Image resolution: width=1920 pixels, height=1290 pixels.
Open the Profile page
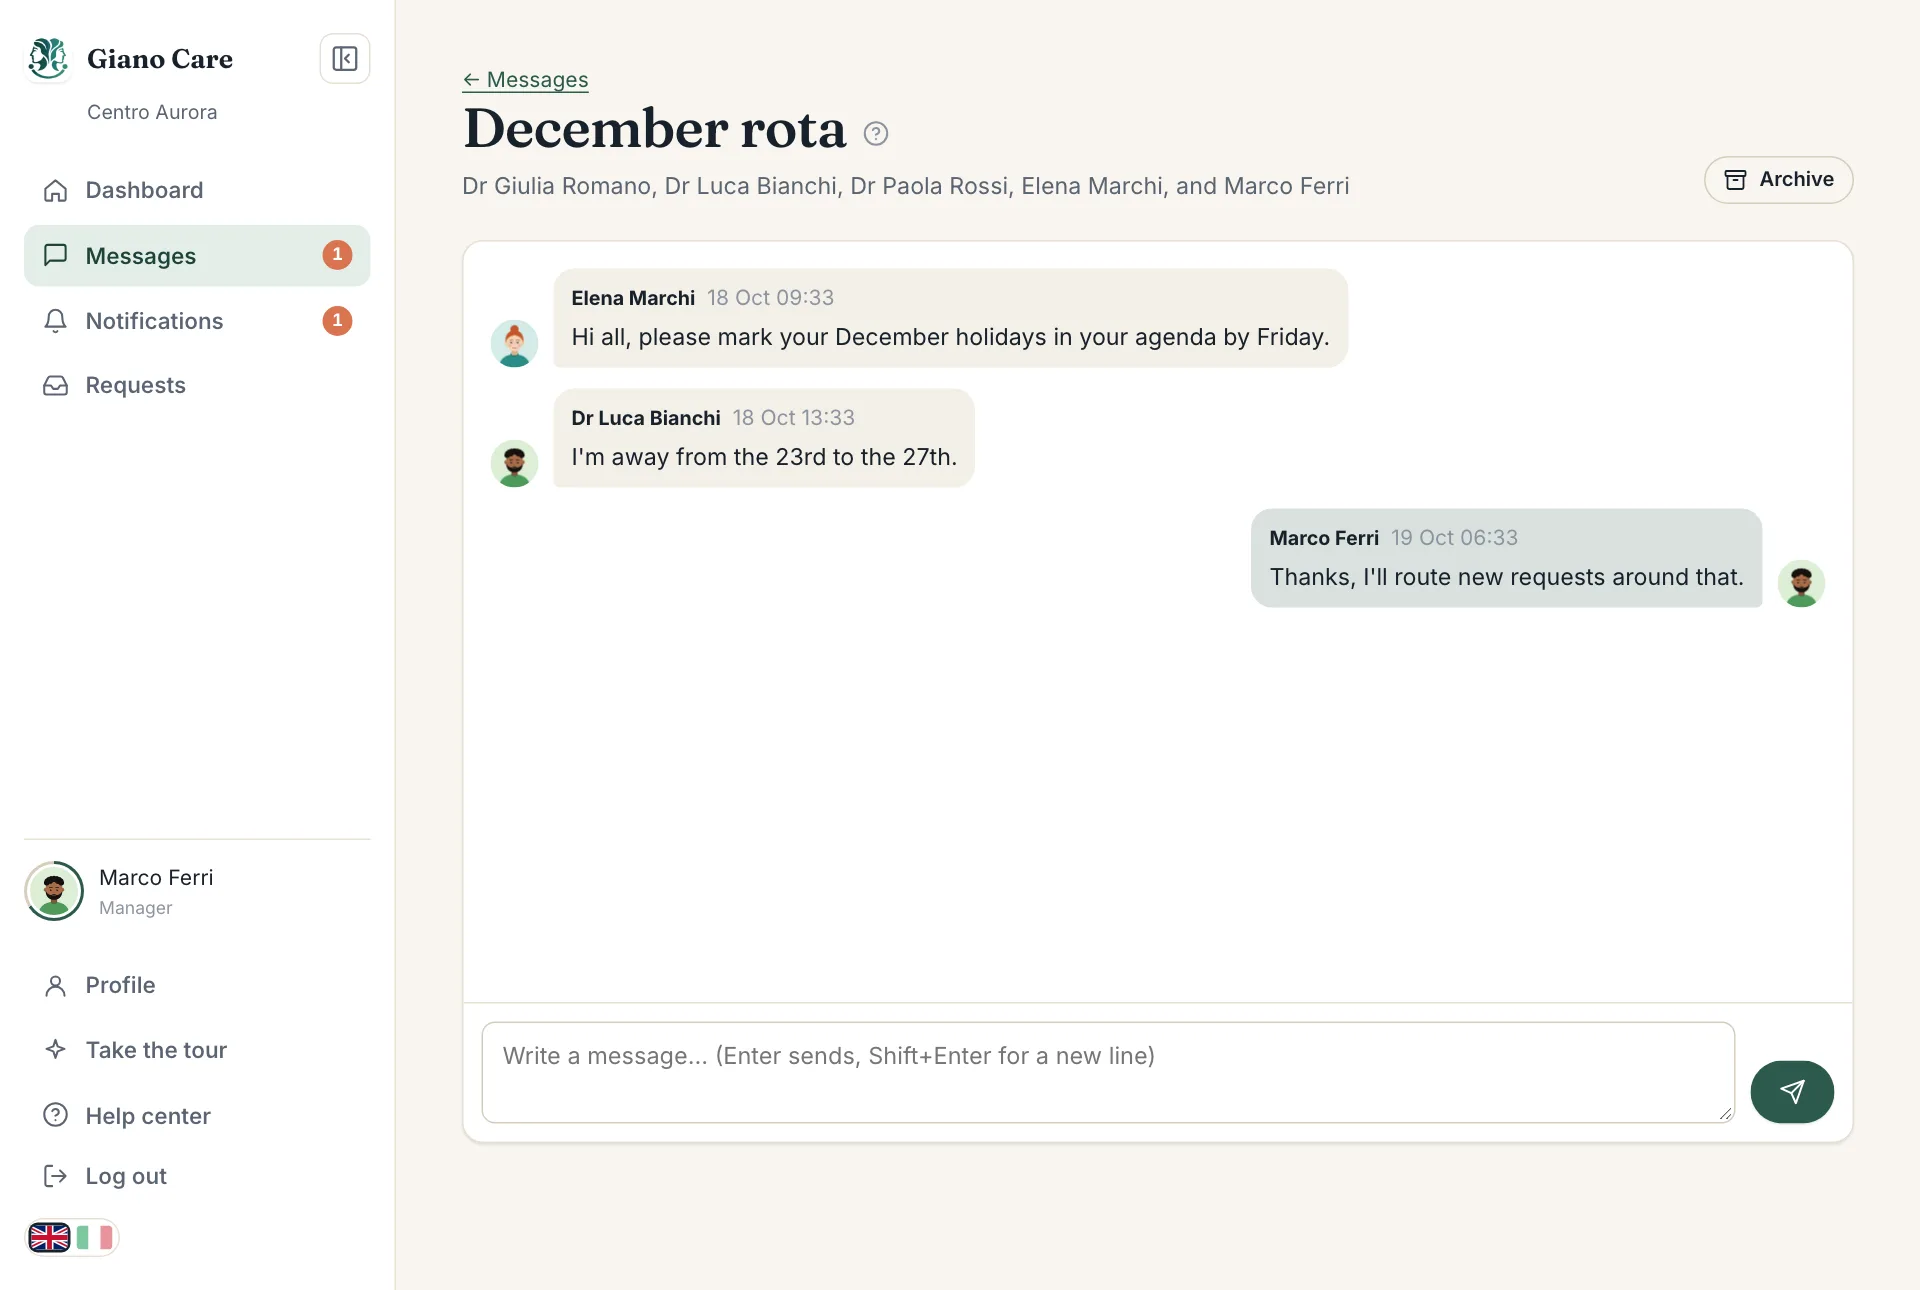click(197, 985)
